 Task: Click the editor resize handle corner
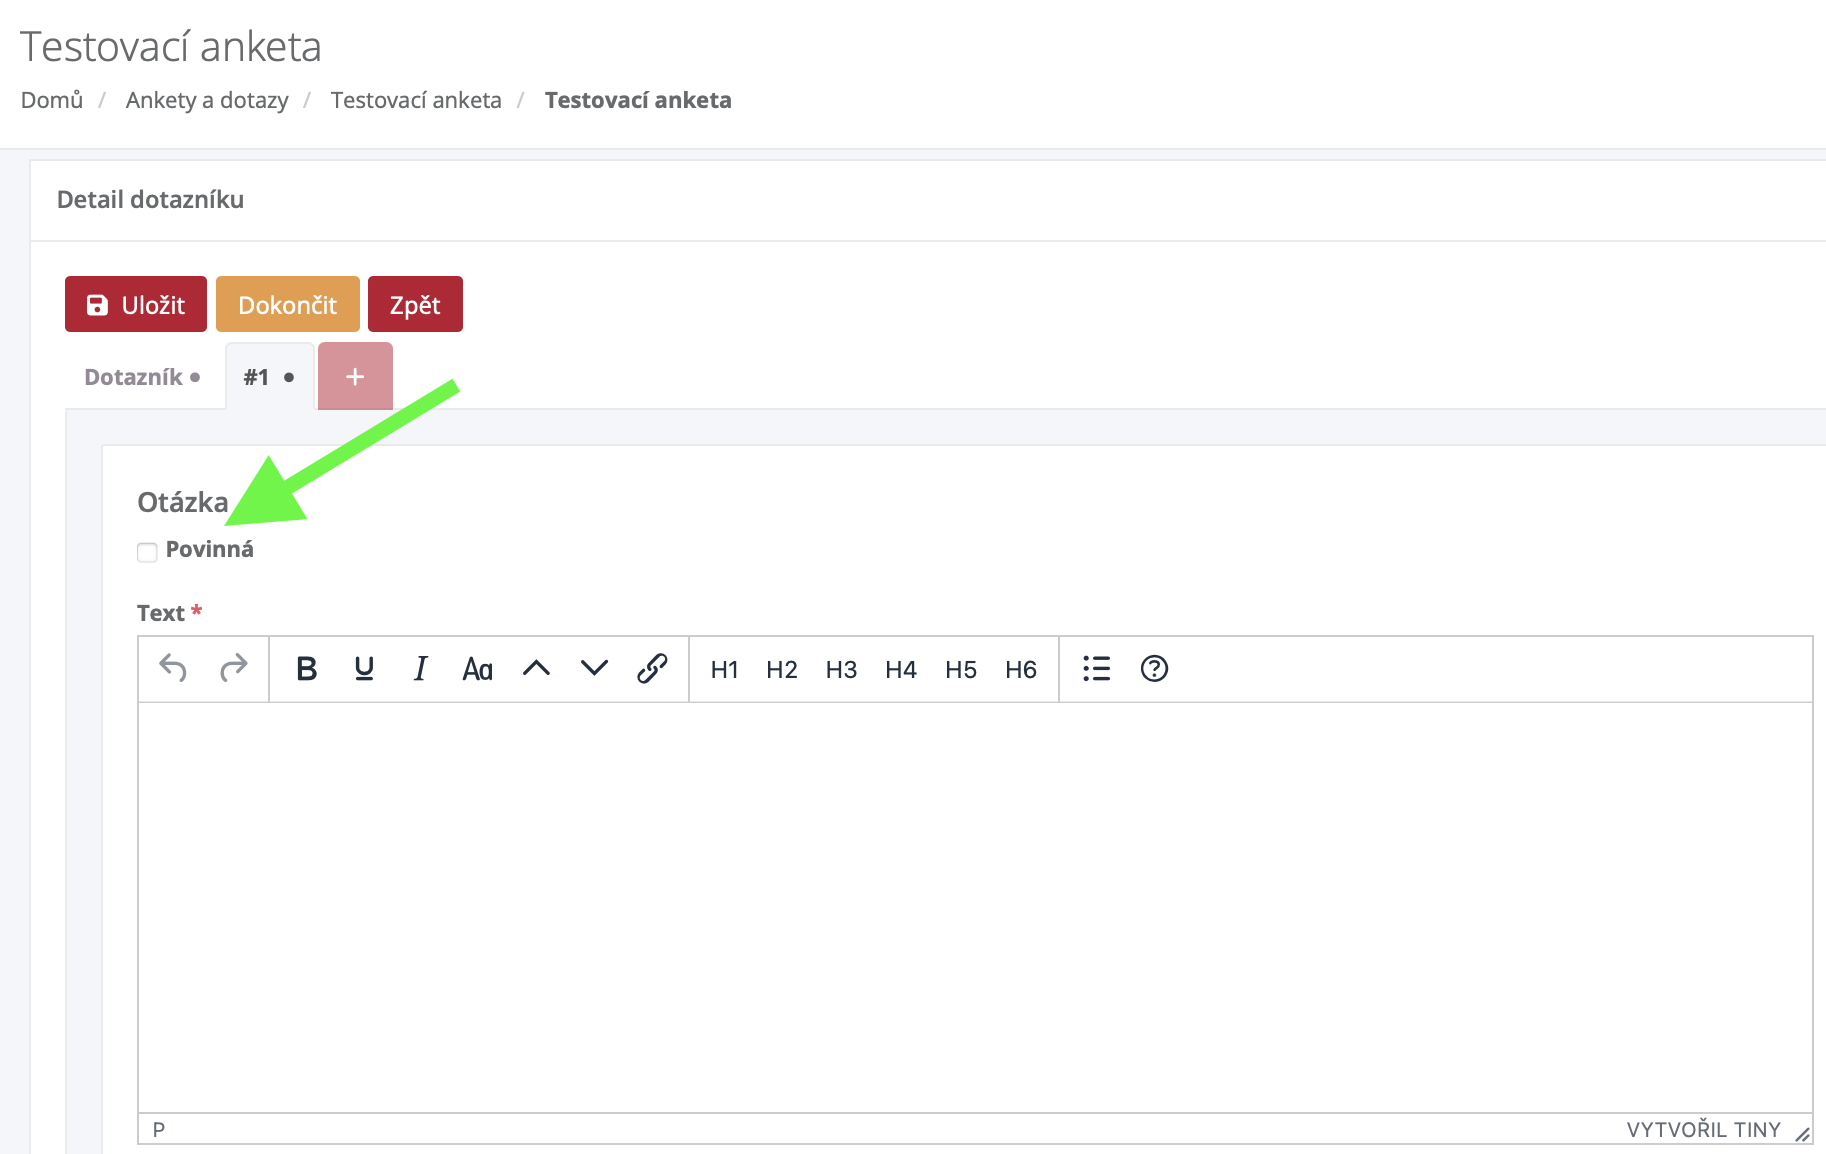pyautogui.click(x=1802, y=1133)
